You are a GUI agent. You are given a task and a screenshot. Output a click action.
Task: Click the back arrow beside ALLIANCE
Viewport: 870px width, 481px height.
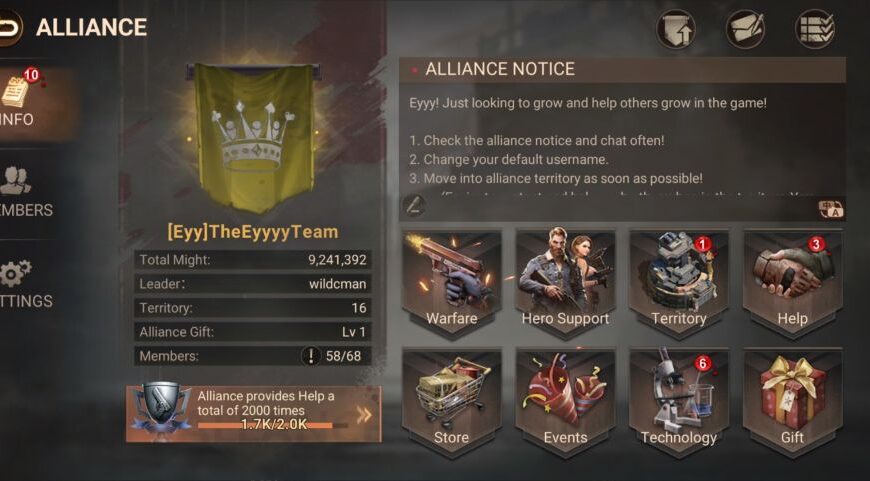click(x=9, y=27)
